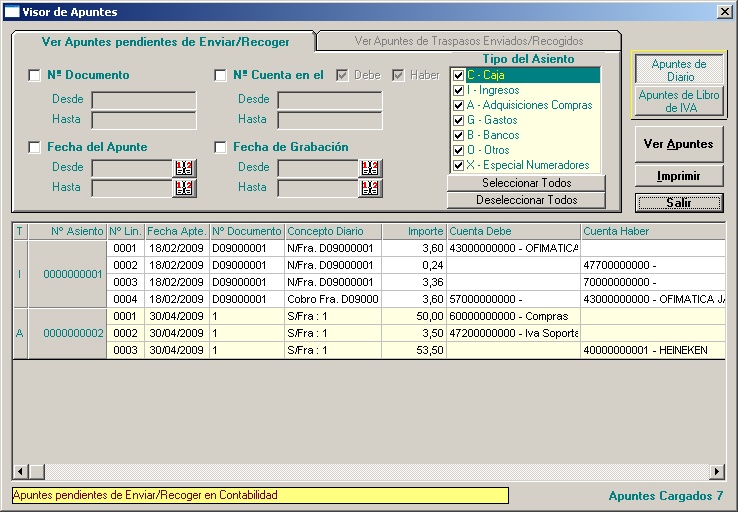
Task: Click the Nº Documento column header
Action: pos(247,231)
